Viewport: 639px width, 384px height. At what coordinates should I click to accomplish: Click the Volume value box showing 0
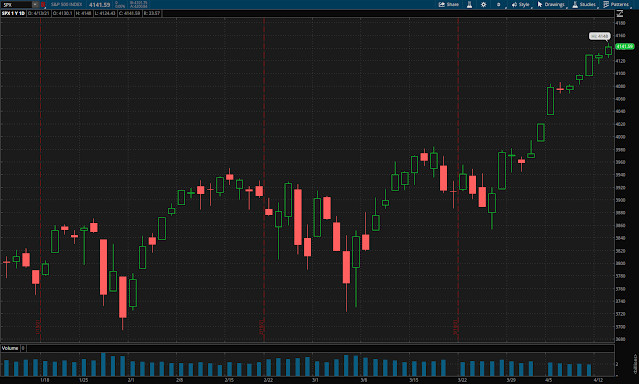click(x=23, y=348)
